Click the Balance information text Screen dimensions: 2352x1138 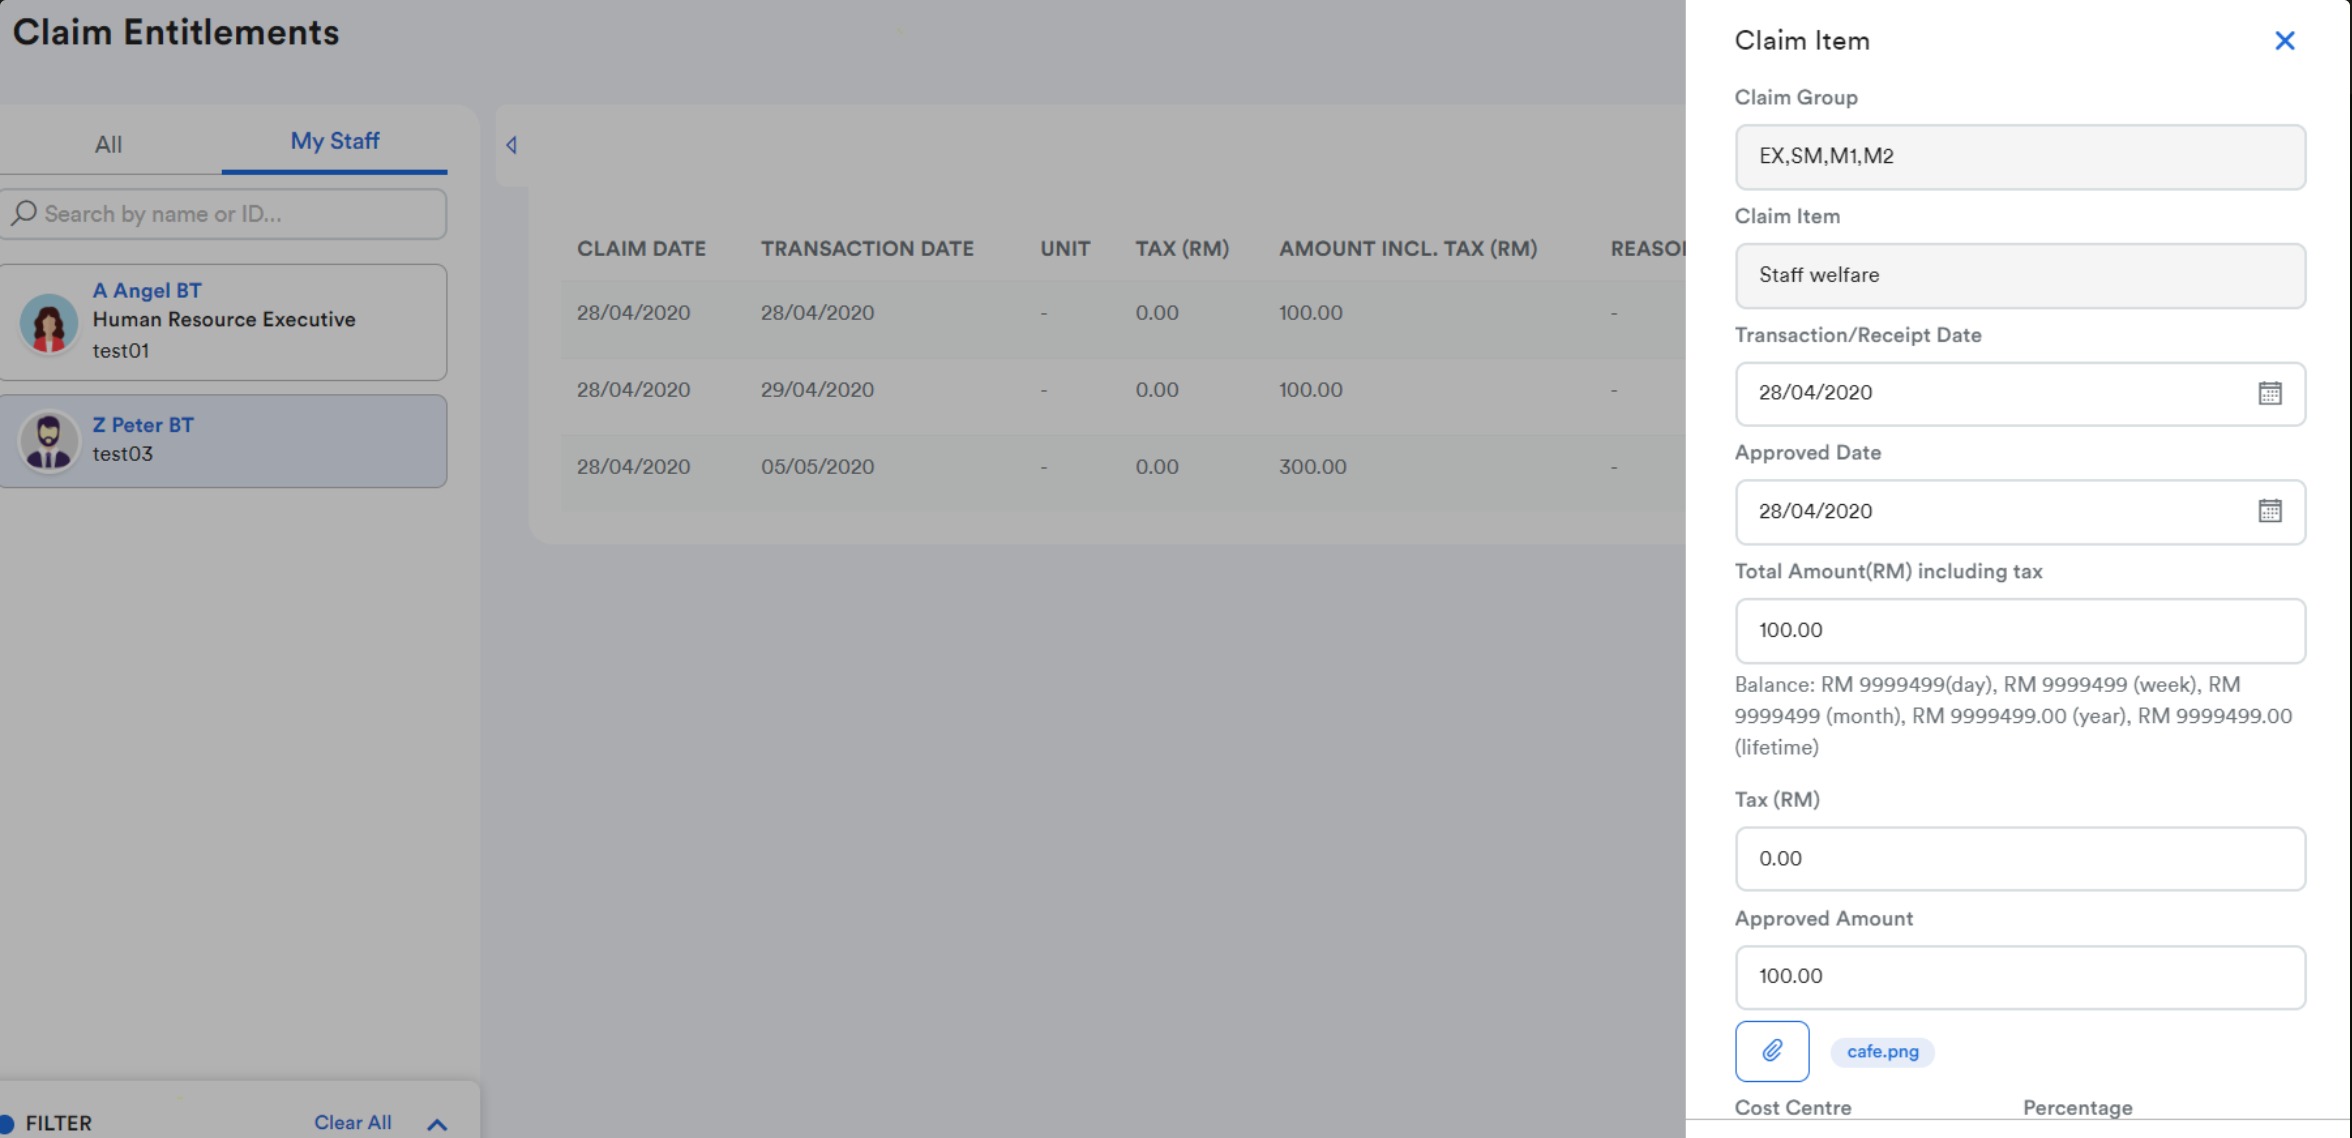point(2013,716)
